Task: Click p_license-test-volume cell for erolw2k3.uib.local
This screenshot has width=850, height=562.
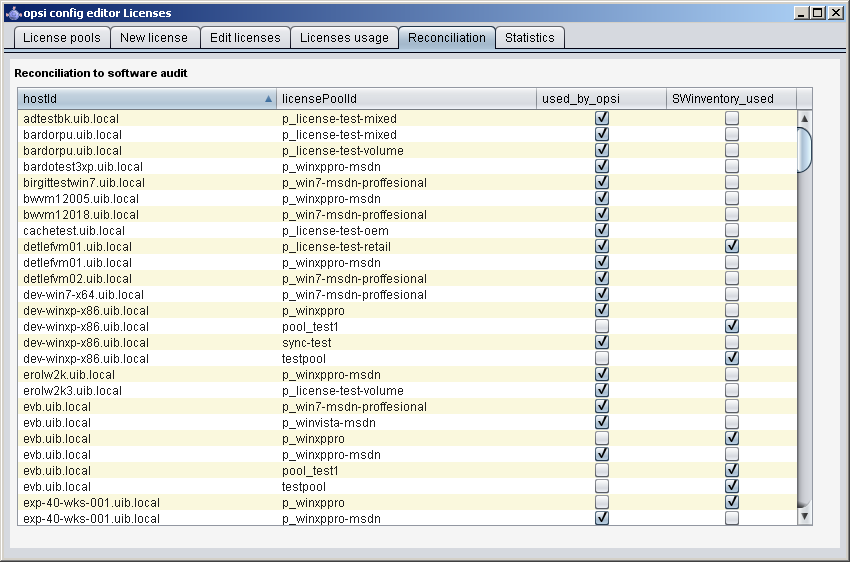Action: coord(407,390)
